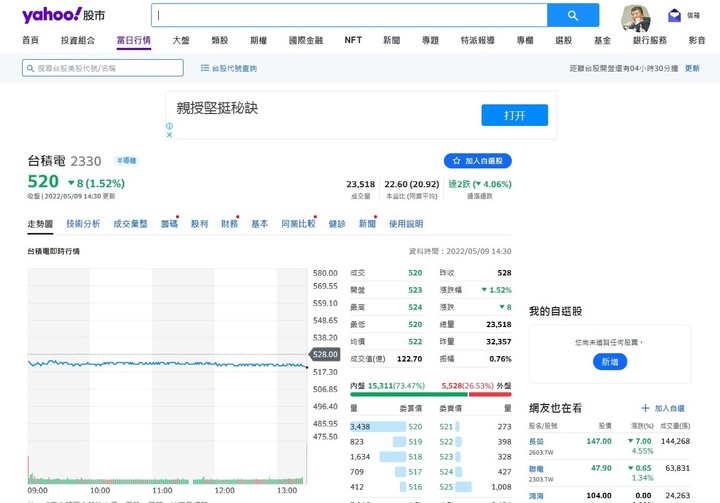
Task: Click the 半導體 sector tag
Action: 126,161
